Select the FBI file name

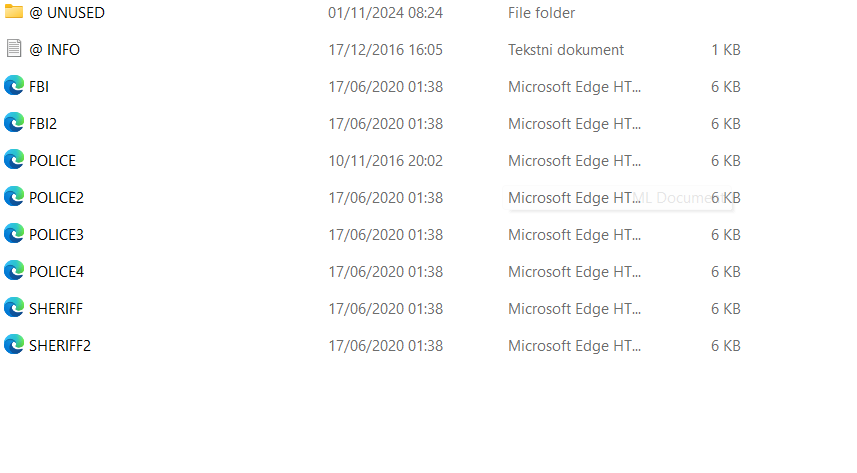click(39, 86)
